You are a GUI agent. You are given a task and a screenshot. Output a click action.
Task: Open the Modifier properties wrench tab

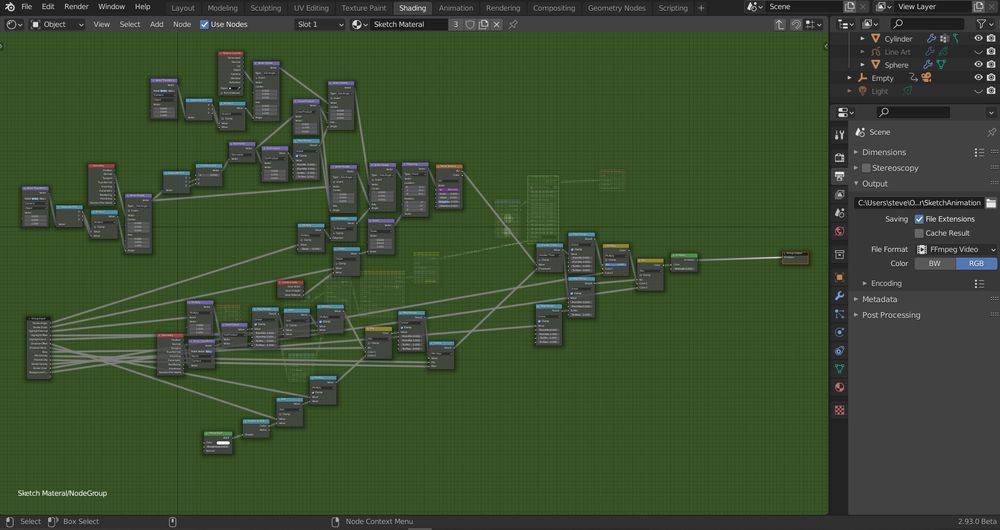839,296
